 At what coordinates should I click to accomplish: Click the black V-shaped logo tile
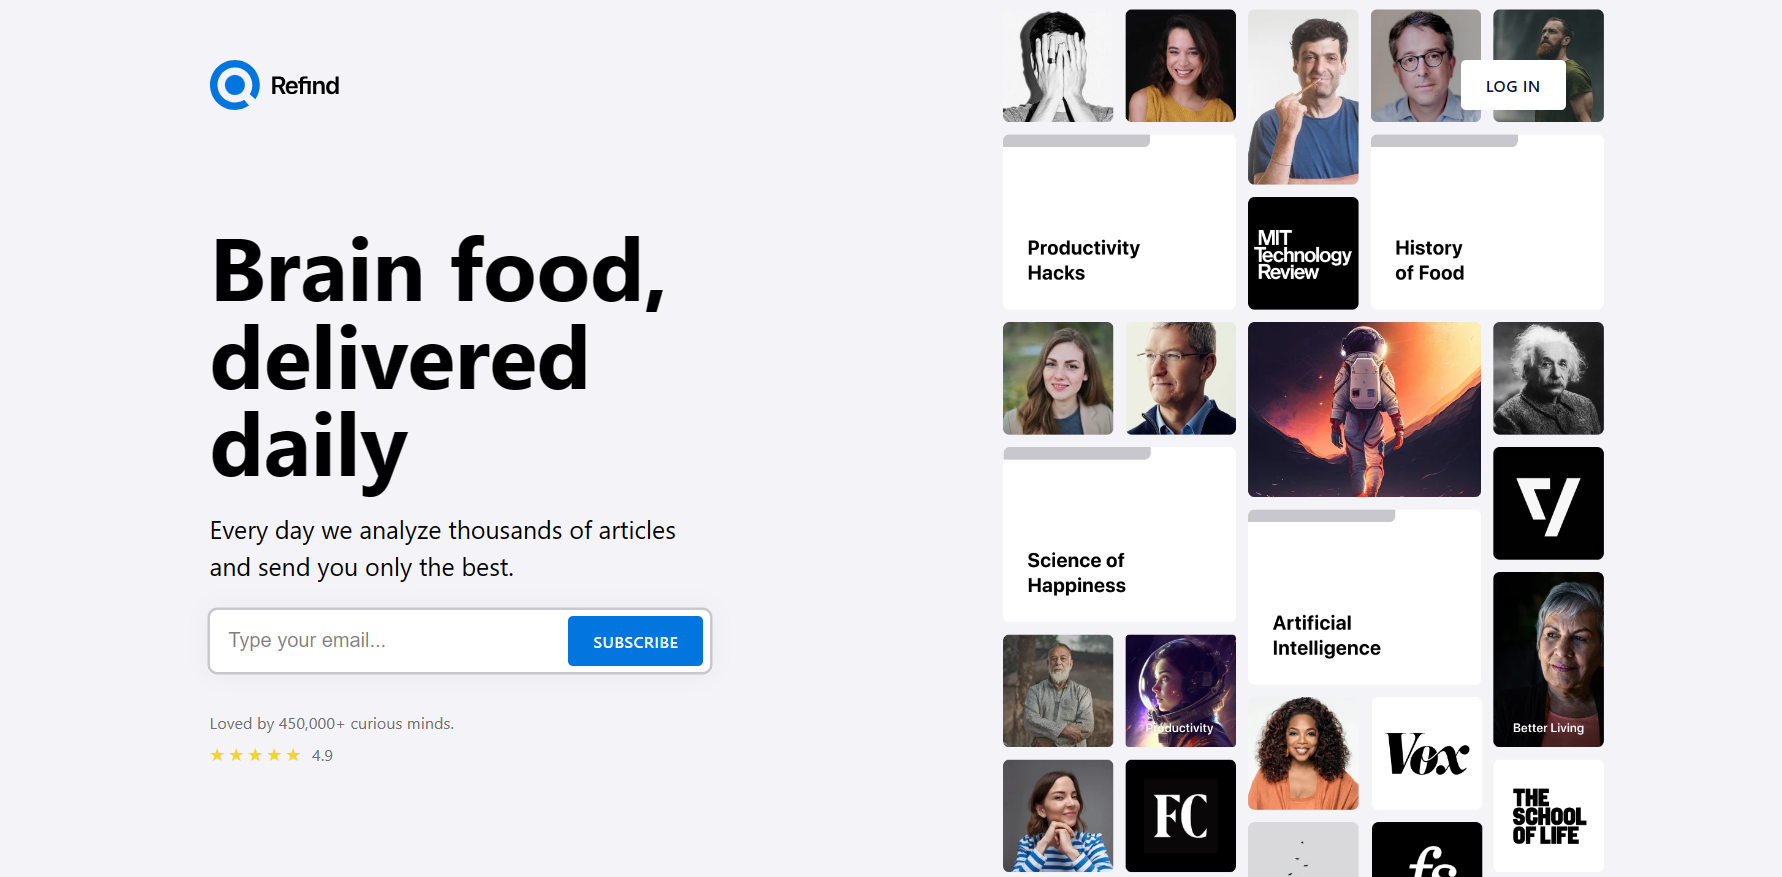[x=1548, y=503]
